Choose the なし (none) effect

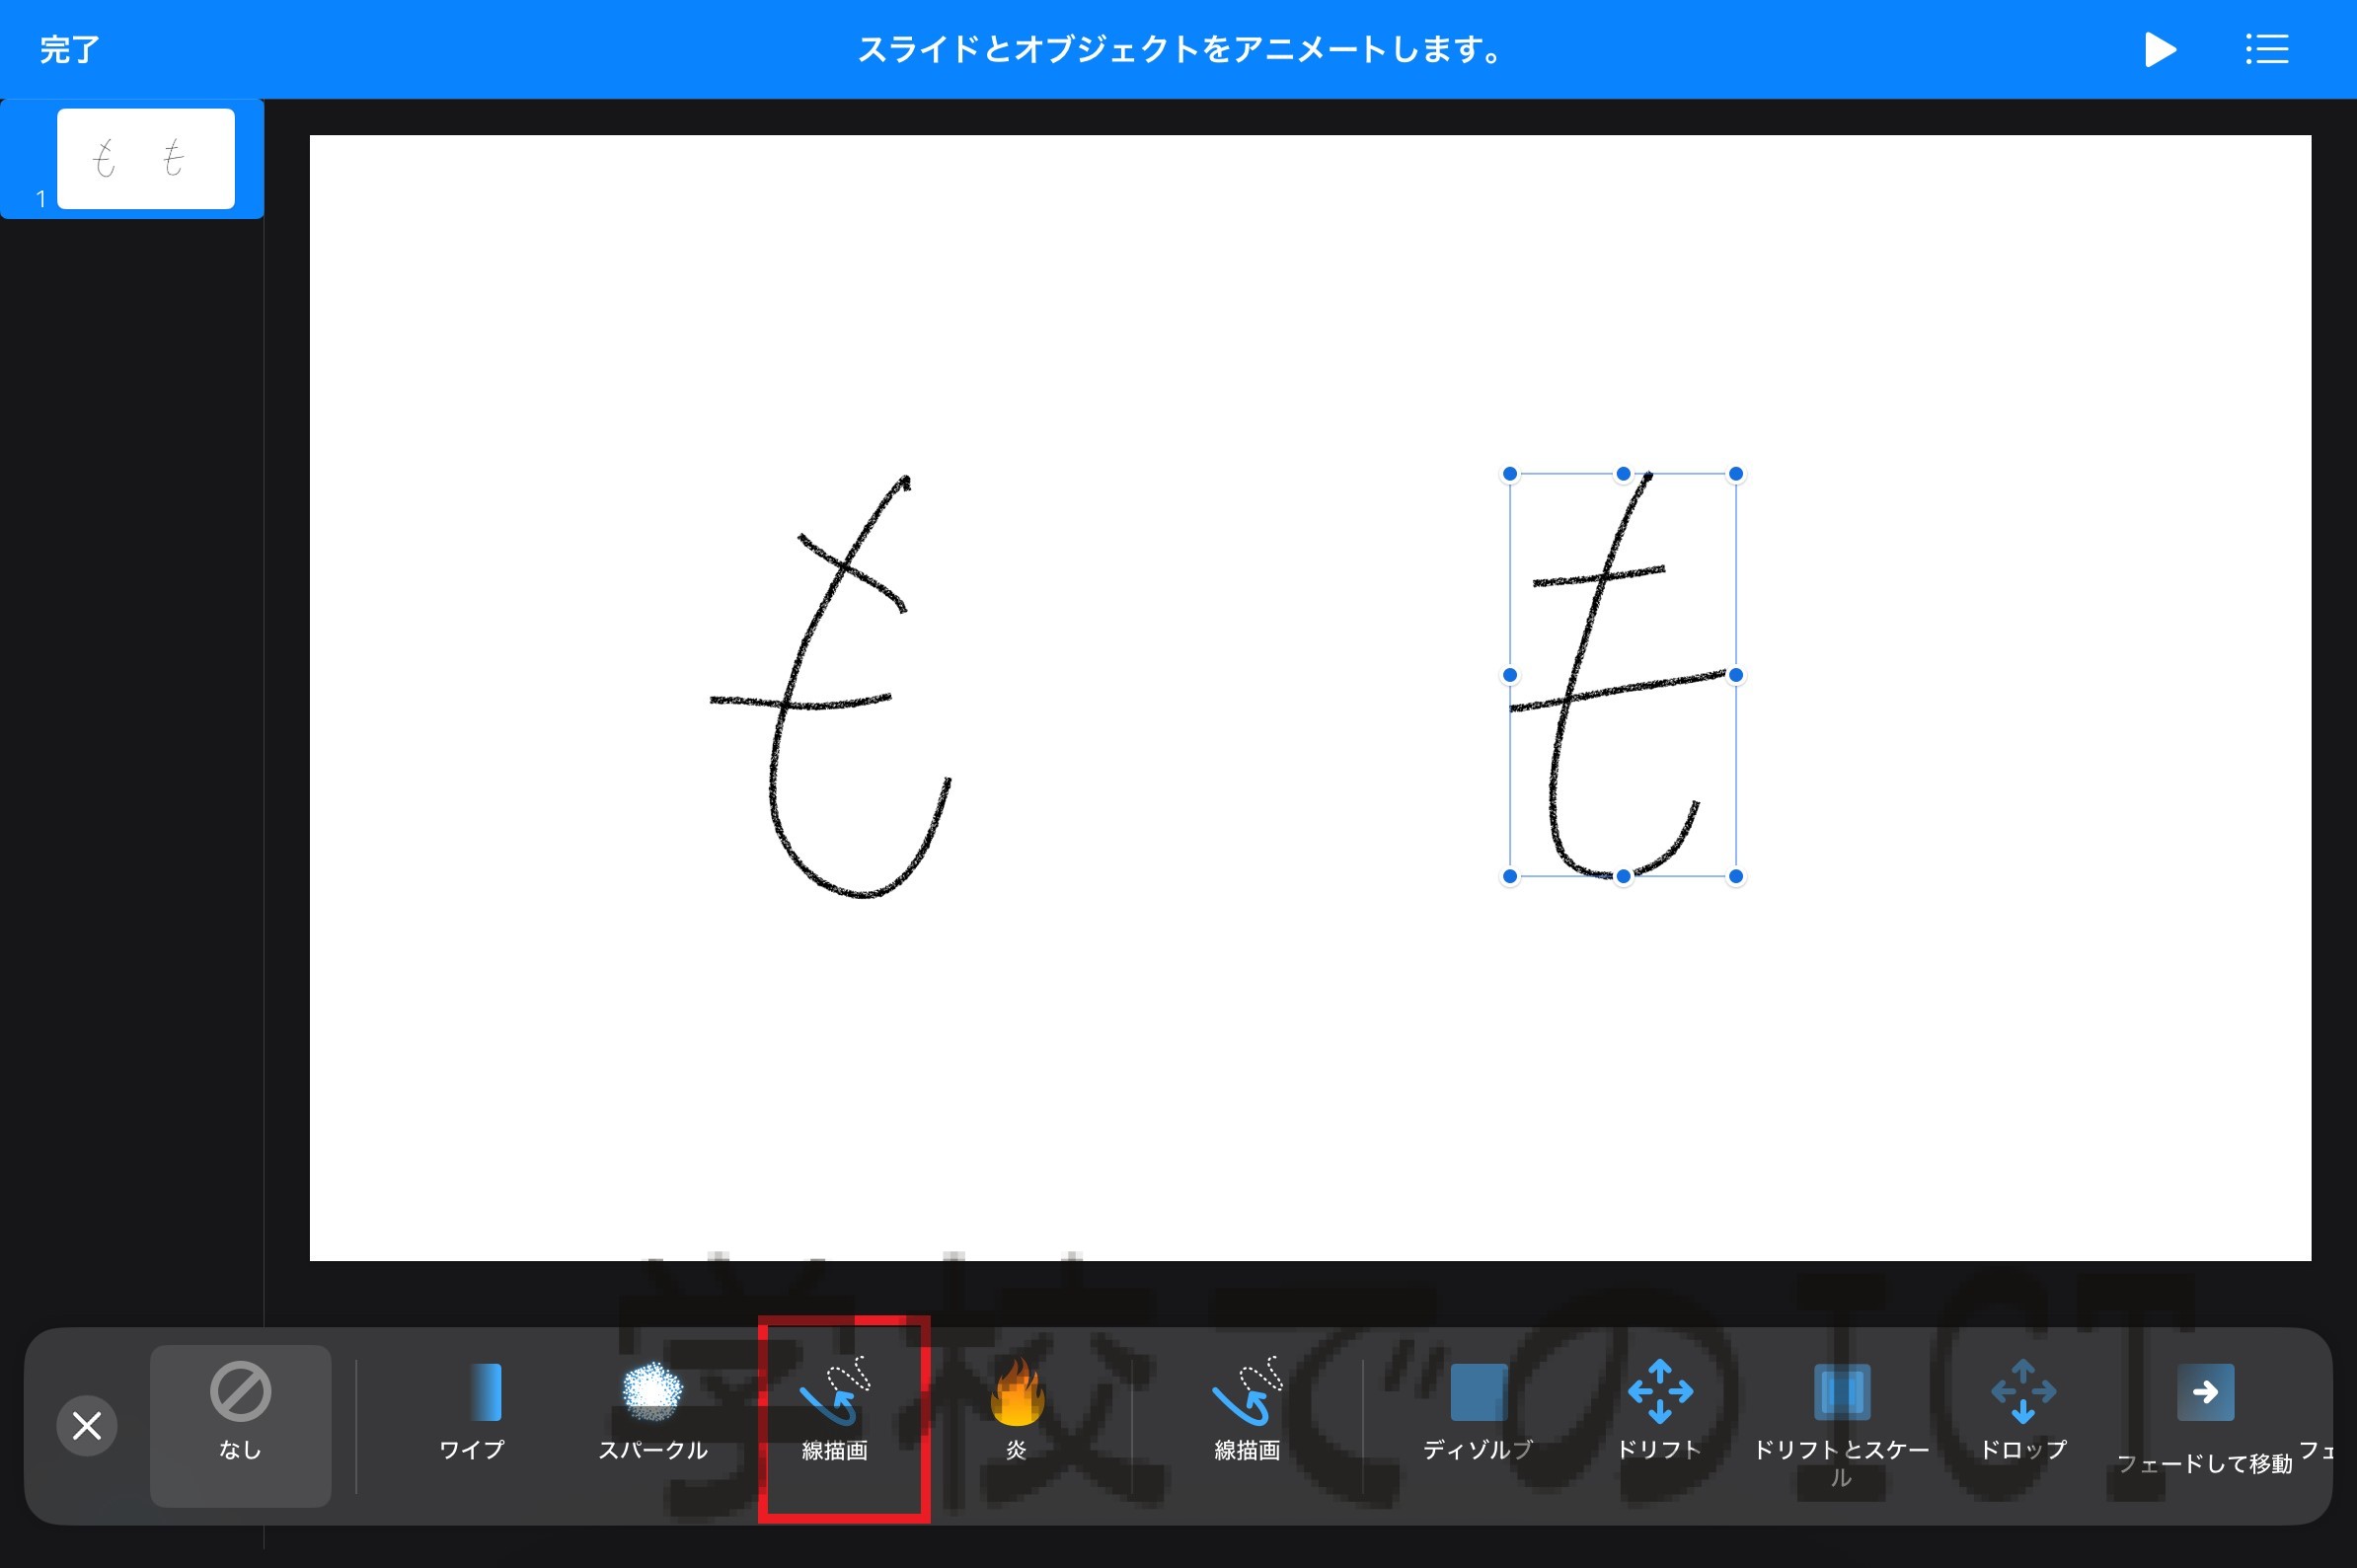click(240, 1425)
